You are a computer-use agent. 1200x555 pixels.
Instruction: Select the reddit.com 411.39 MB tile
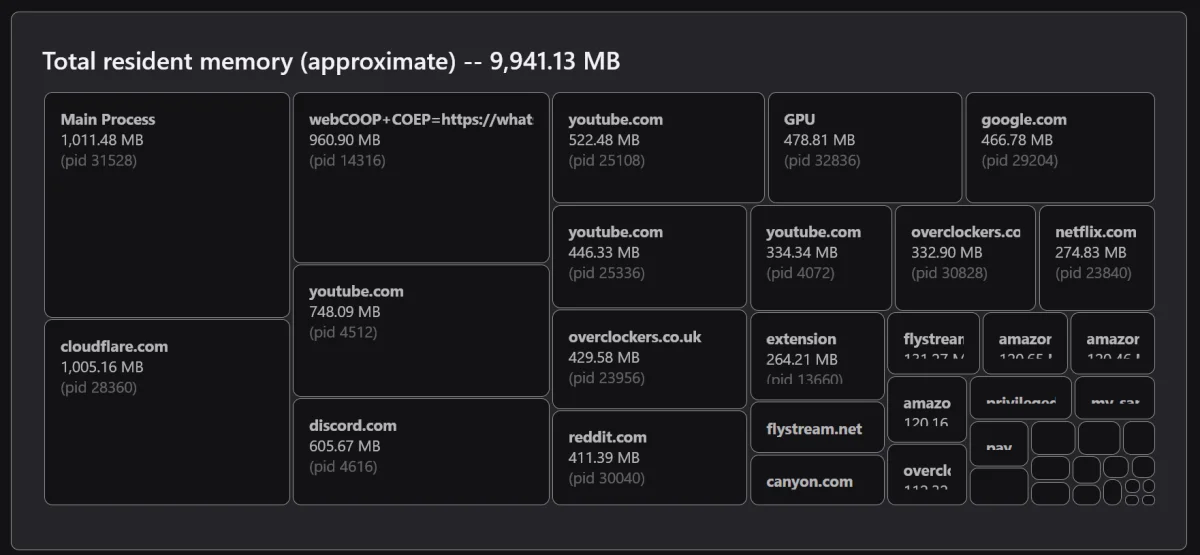tap(649, 458)
